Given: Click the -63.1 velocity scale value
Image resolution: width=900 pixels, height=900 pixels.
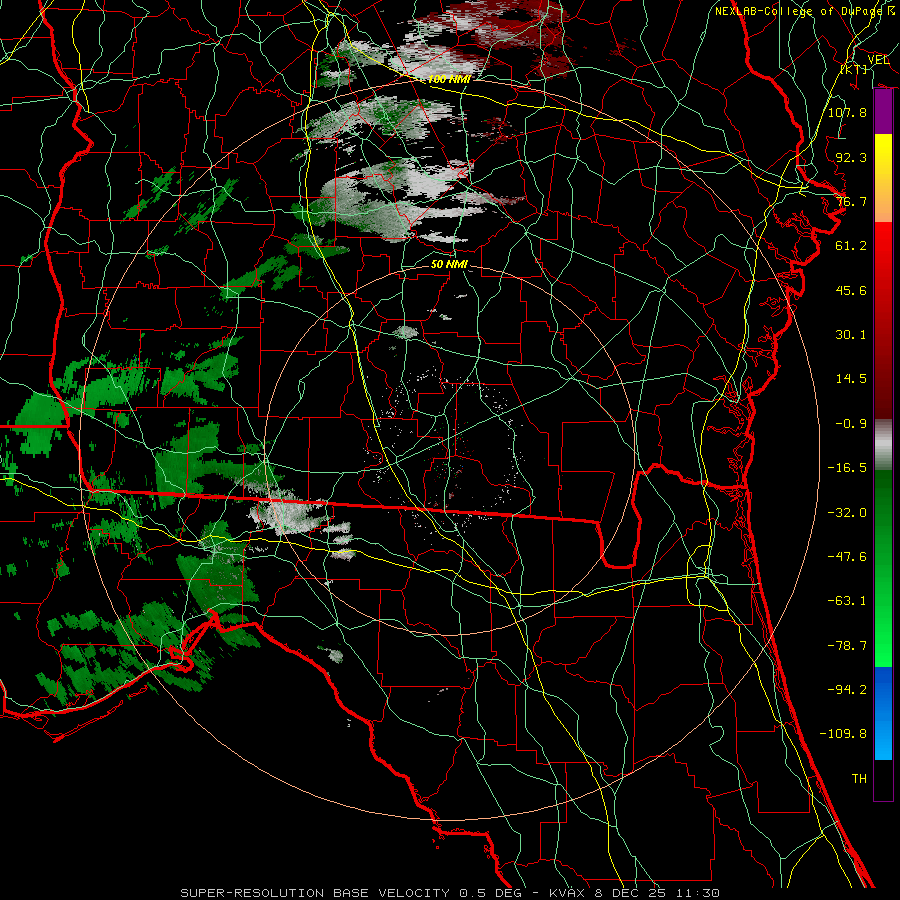Looking at the screenshot, I should pyautogui.click(x=847, y=601).
